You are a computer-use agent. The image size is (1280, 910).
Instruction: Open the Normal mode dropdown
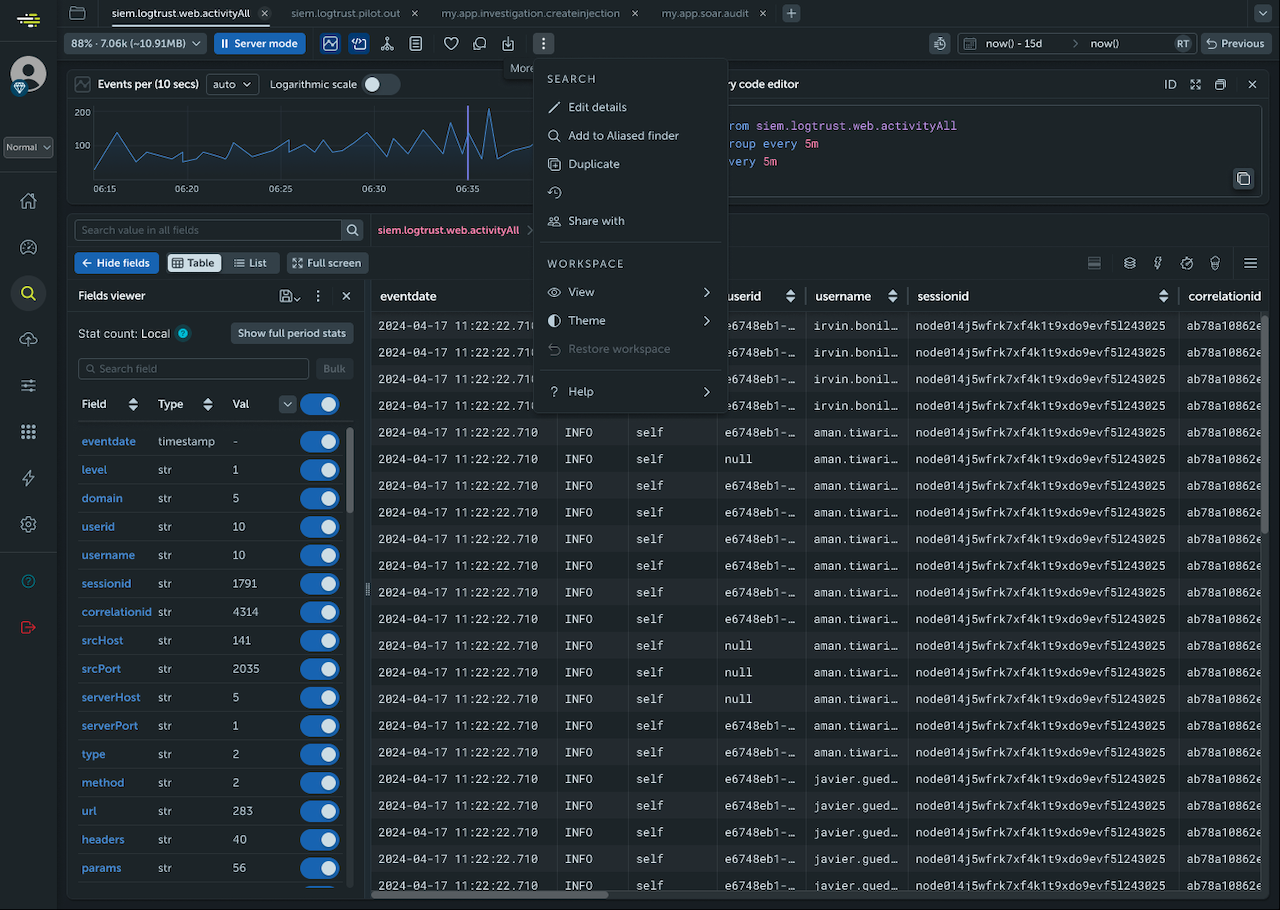coord(28,147)
